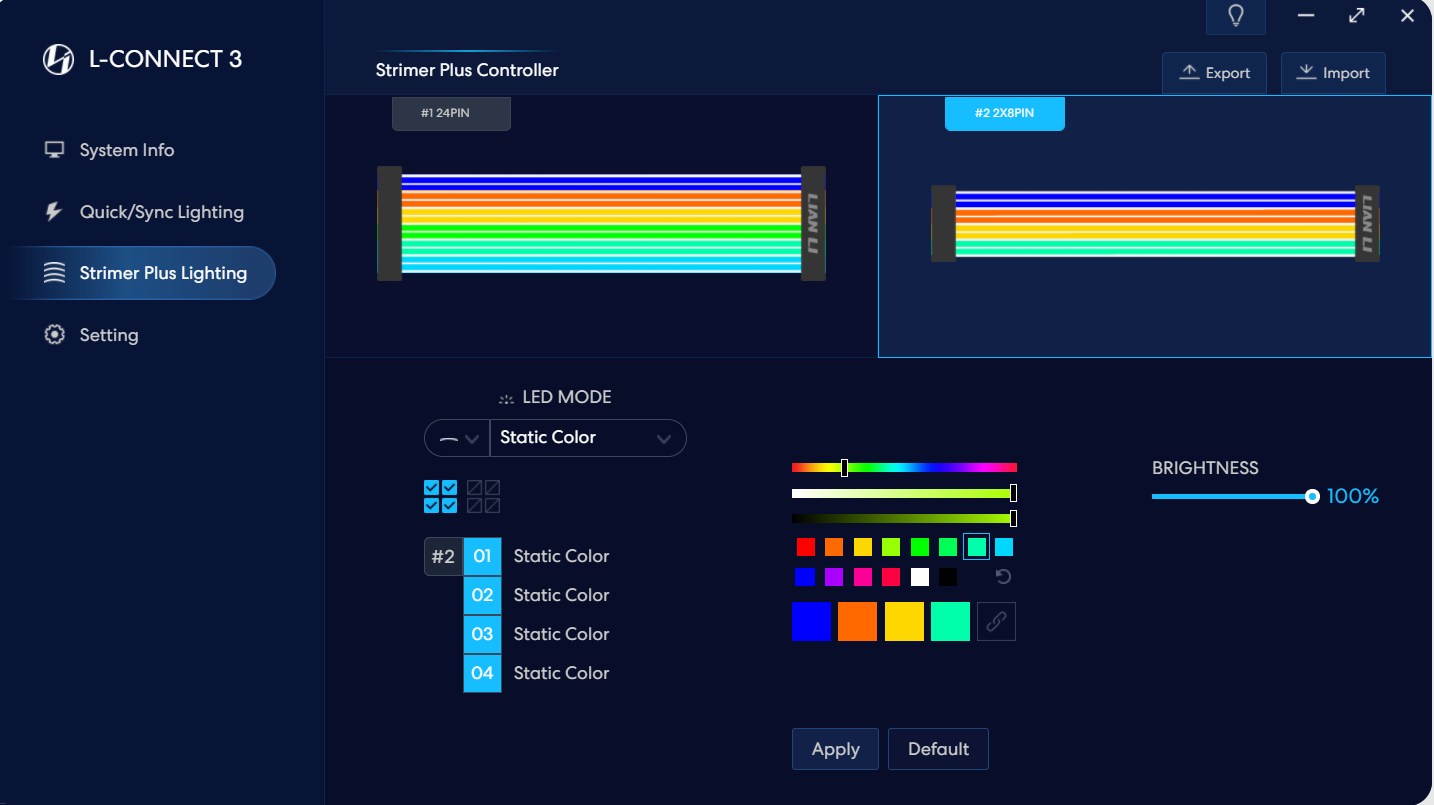Click the #2 group label button
The width and height of the screenshot is (1434, 805).
click(x=443, y=556)
